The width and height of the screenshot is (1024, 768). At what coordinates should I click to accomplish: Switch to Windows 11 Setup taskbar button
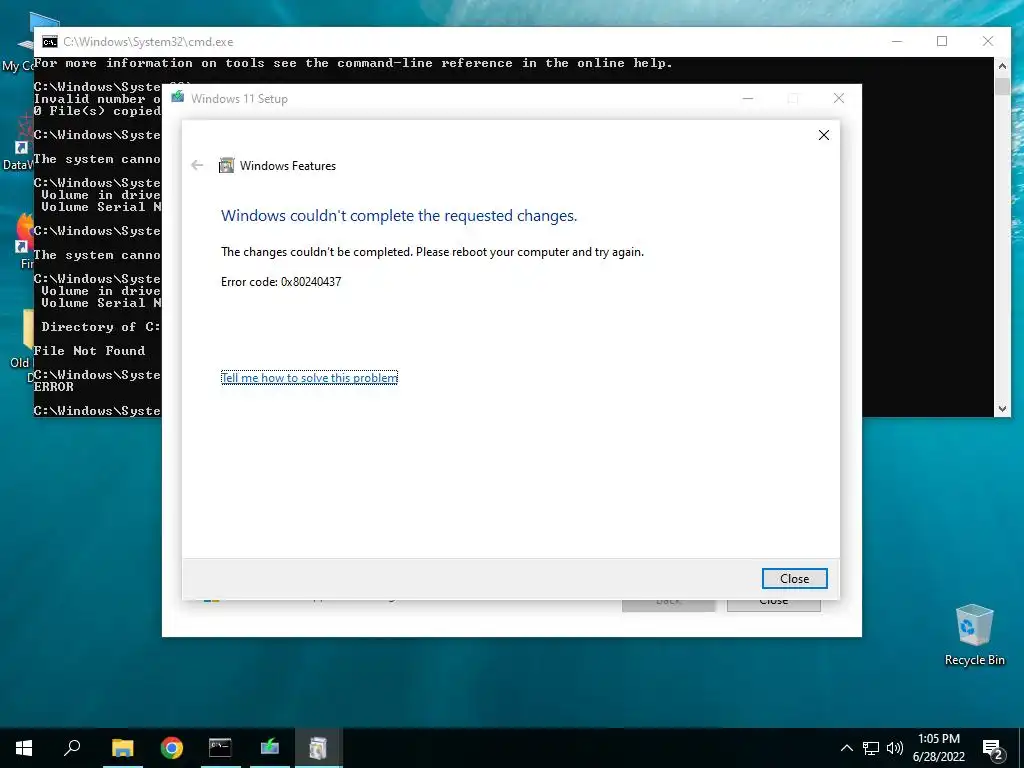tap(270, 748)
